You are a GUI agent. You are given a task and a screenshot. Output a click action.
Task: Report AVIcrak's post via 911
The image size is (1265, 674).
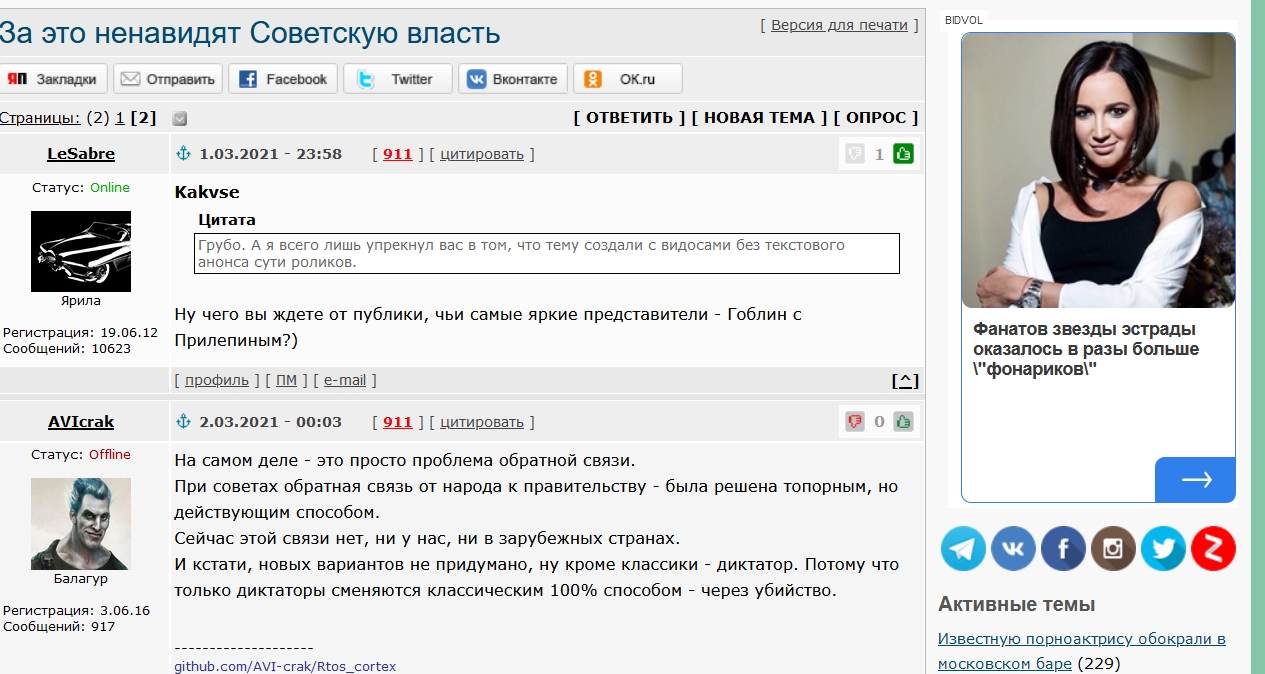[x=398, y=422]
